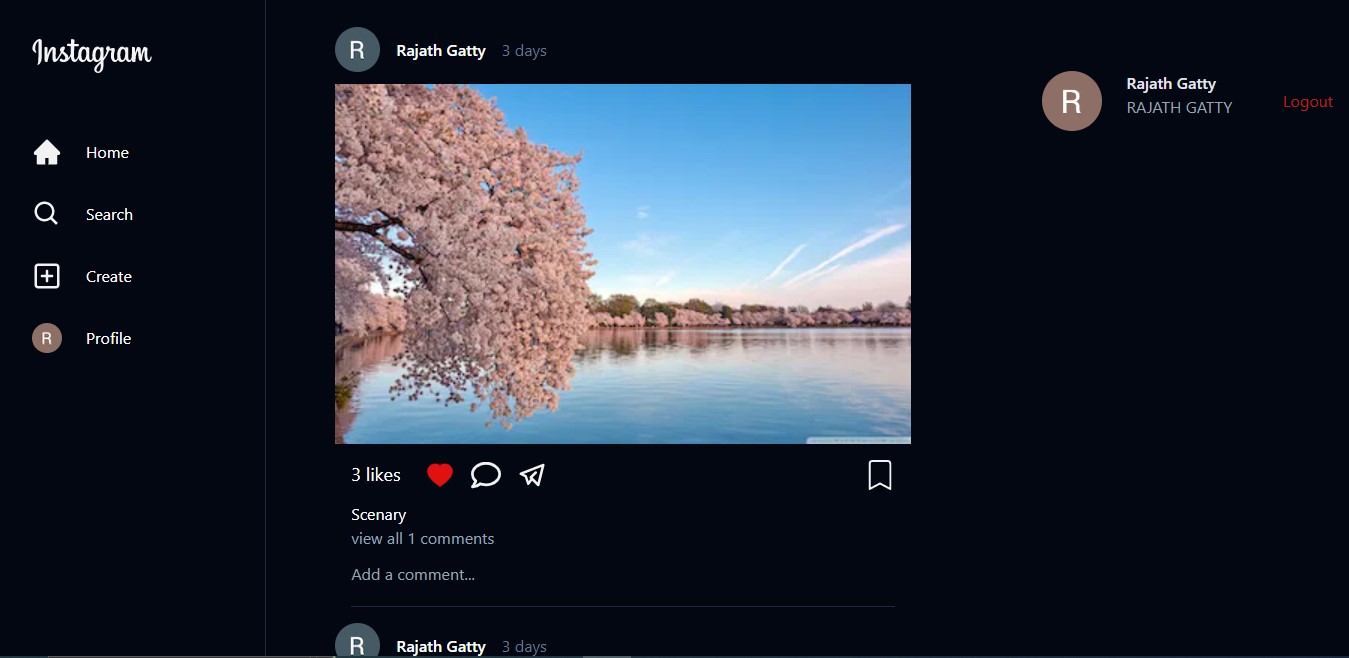
Task: Click the Create plus icon
Action: pyautogui.click(x=46, y=276)
